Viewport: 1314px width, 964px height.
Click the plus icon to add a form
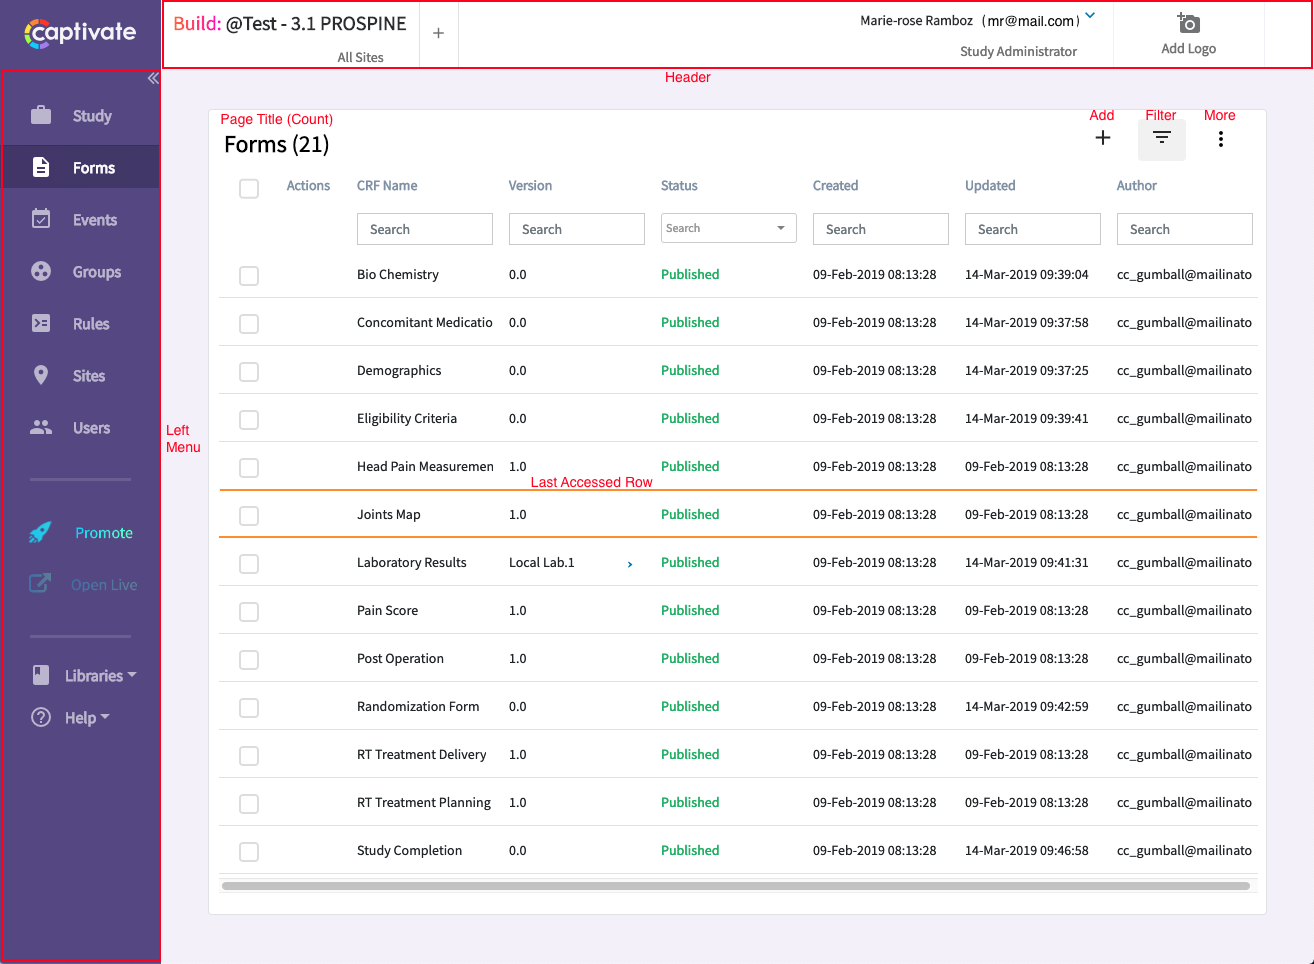coord(1102,139)
